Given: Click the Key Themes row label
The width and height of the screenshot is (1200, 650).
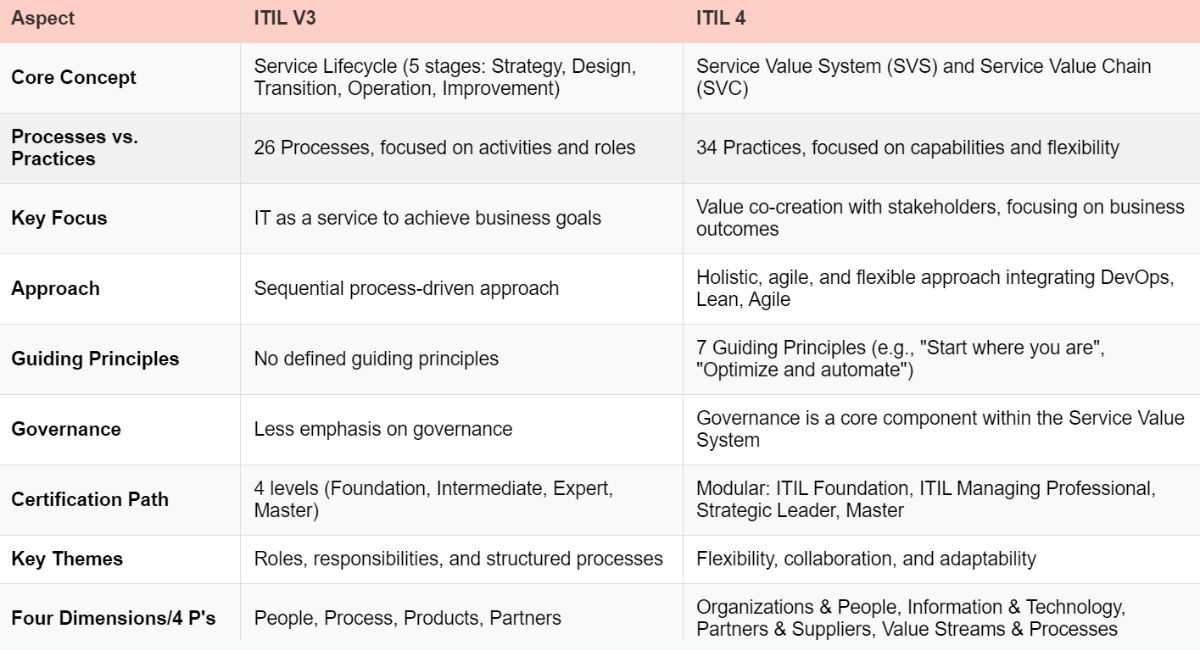Looking at the screenshot, I should [x=67, y=559].
